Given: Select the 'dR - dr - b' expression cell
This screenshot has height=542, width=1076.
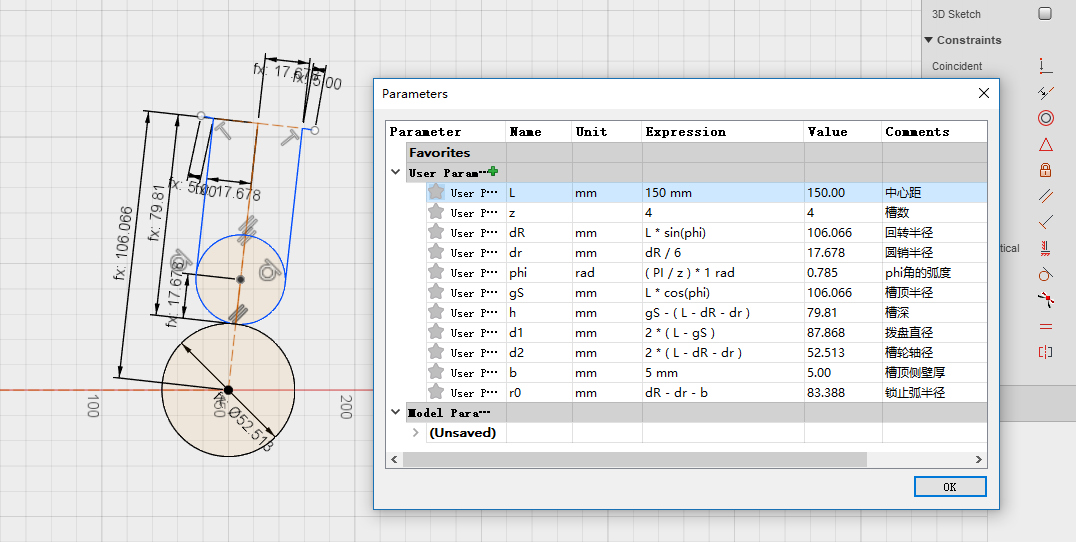Looking at the screenshot, I should pyautogui.click(x=723, y=392).
